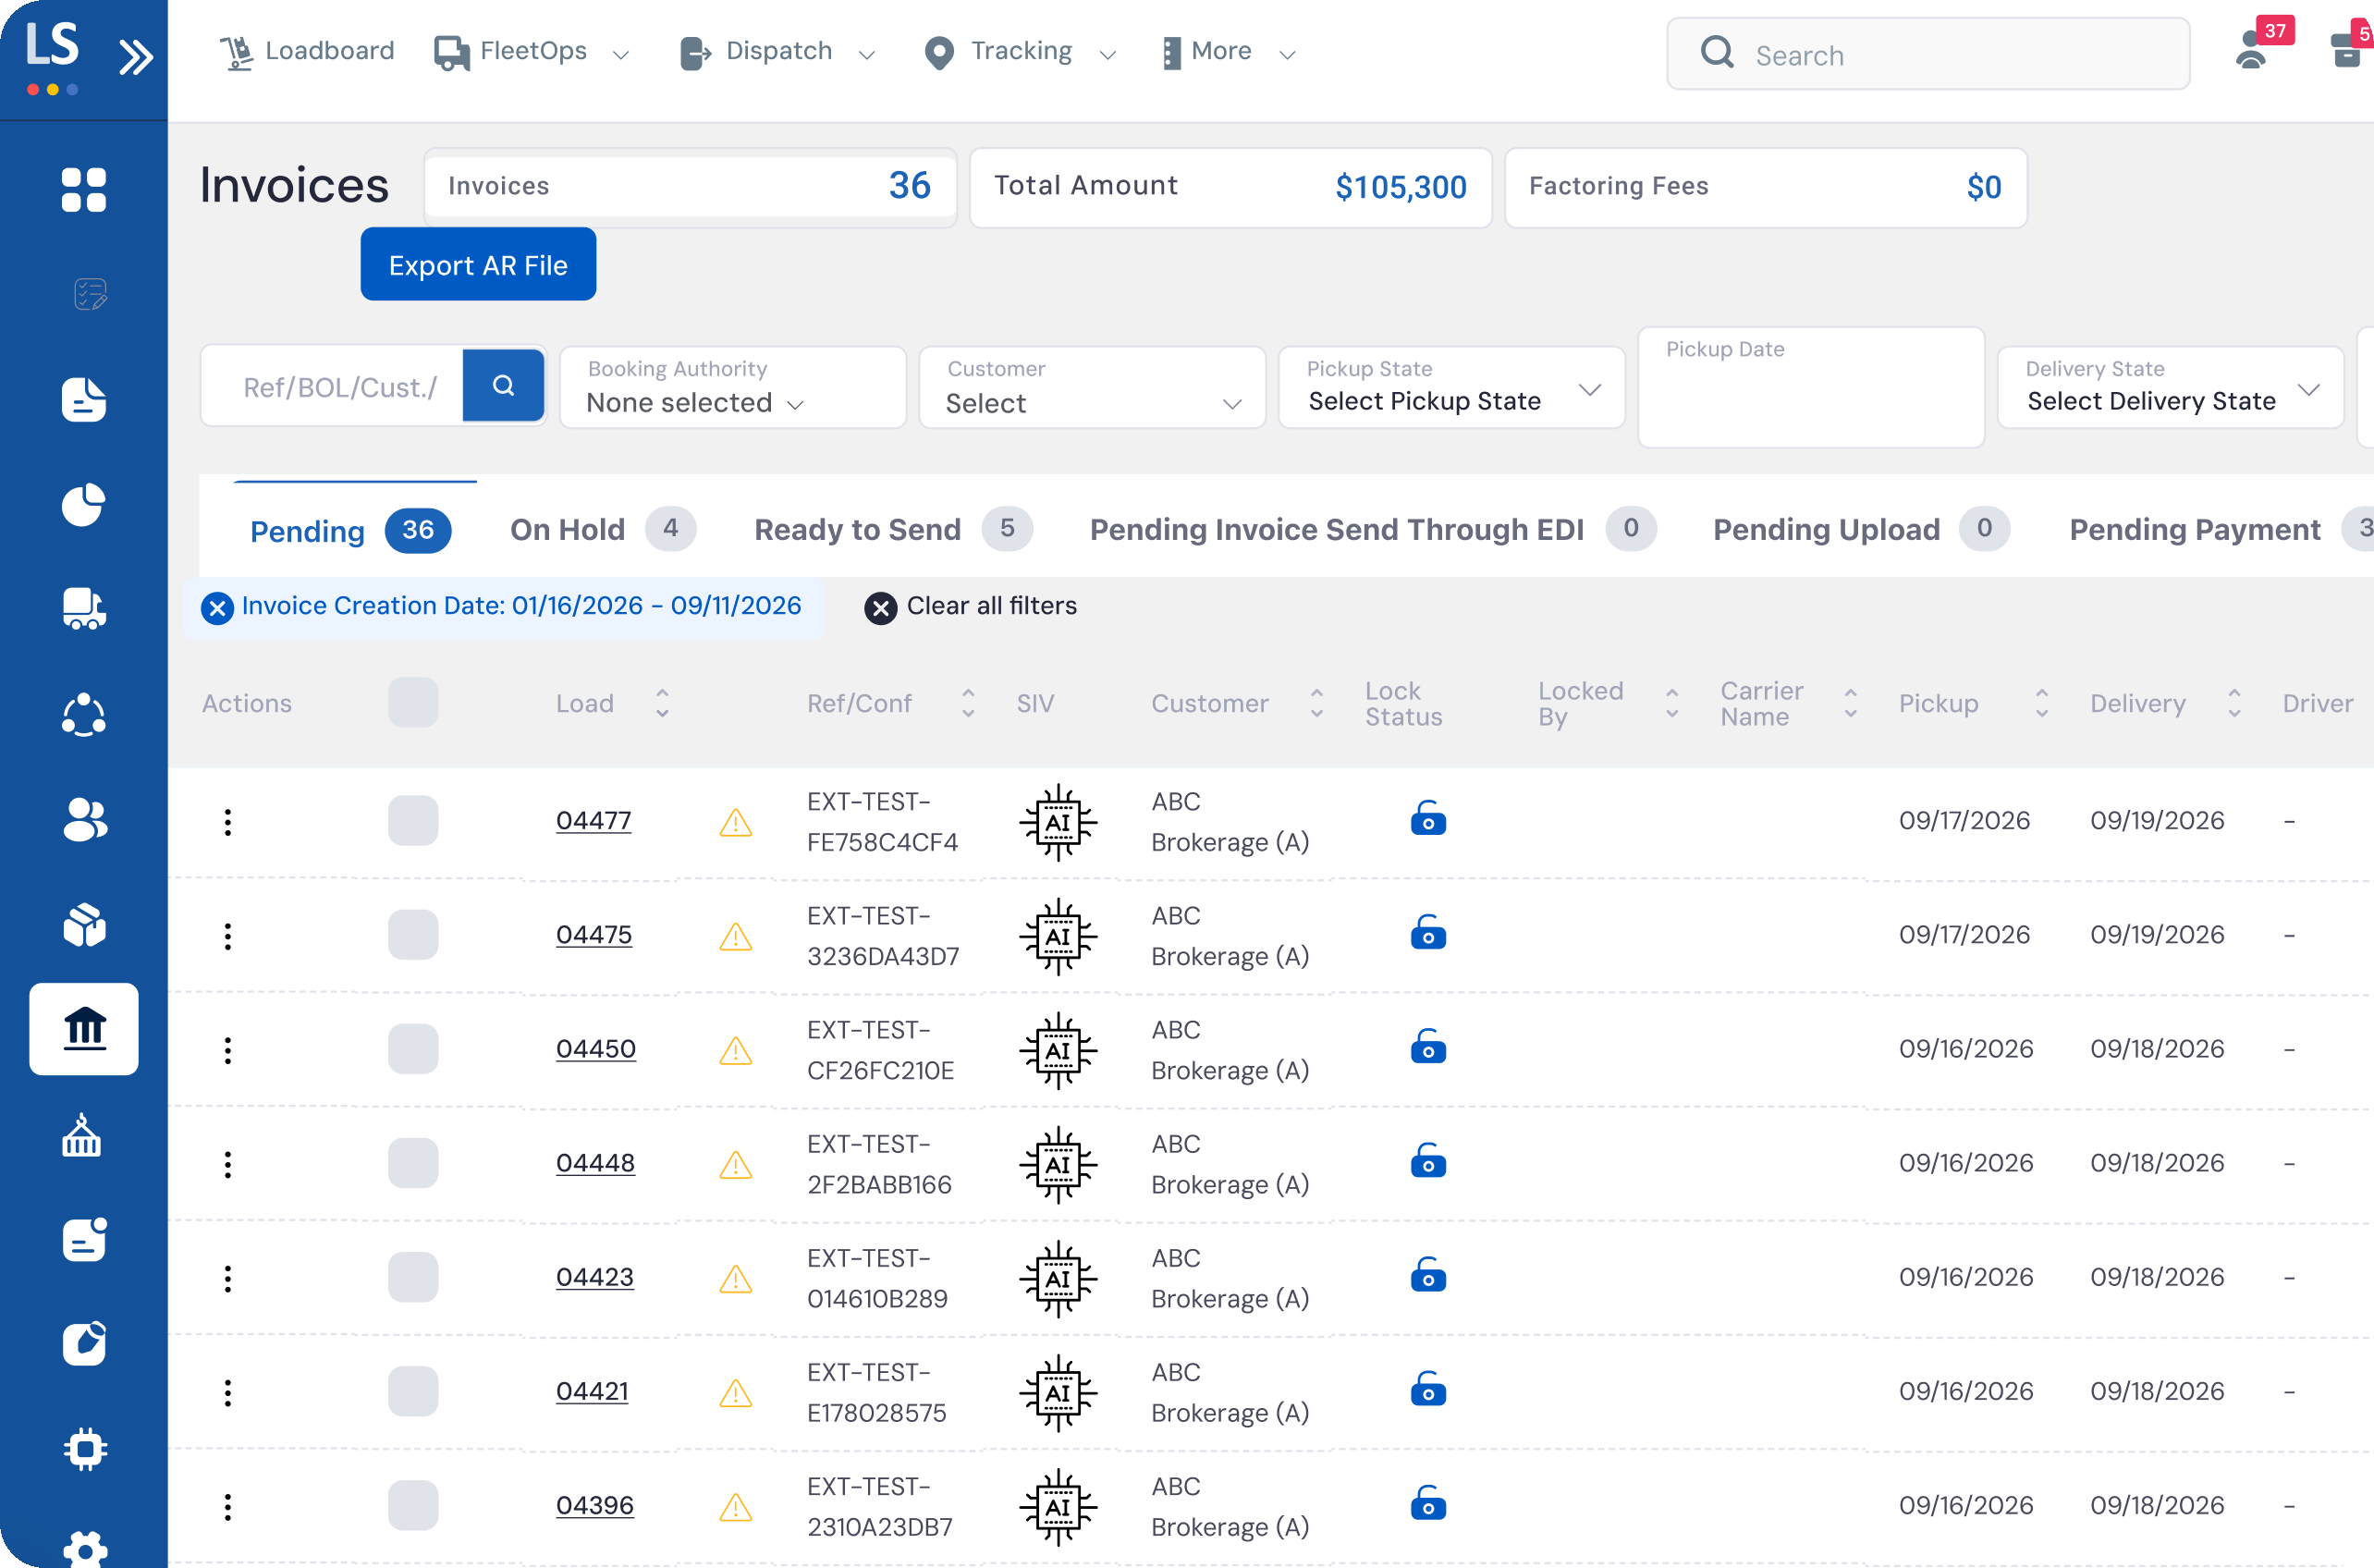The image size is (2374, 1568).
Task: Check the row checkbox for load 04450
Action: (x=413, y=1048)
